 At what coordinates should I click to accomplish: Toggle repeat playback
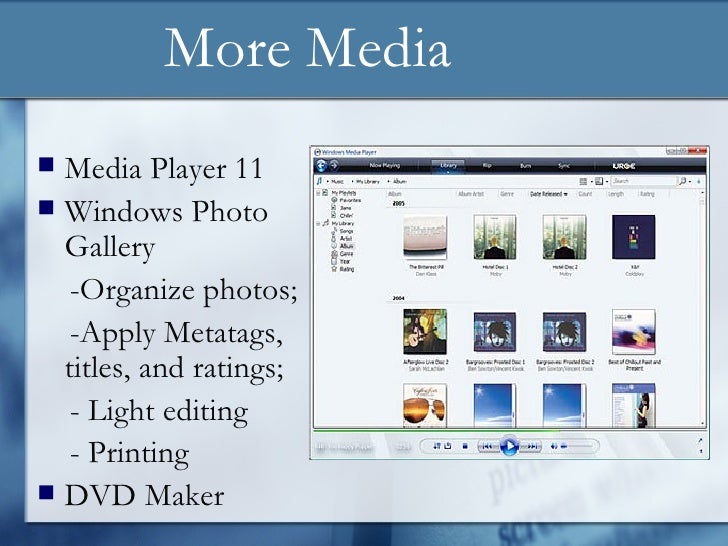(x=448, y=446)
